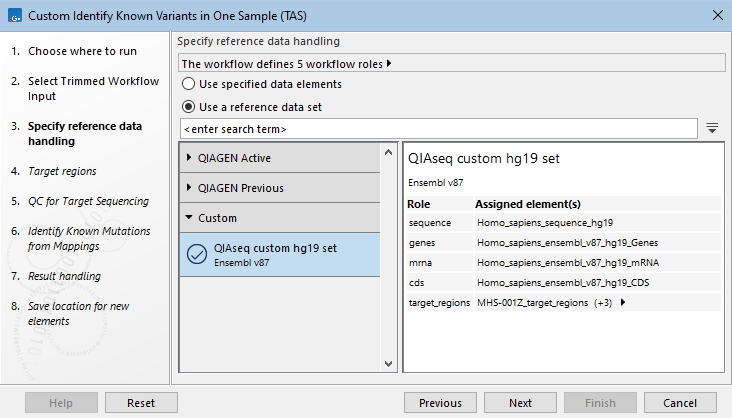
Task: Collapse the Custom reference sets section
Action: (x=192, y=218)
